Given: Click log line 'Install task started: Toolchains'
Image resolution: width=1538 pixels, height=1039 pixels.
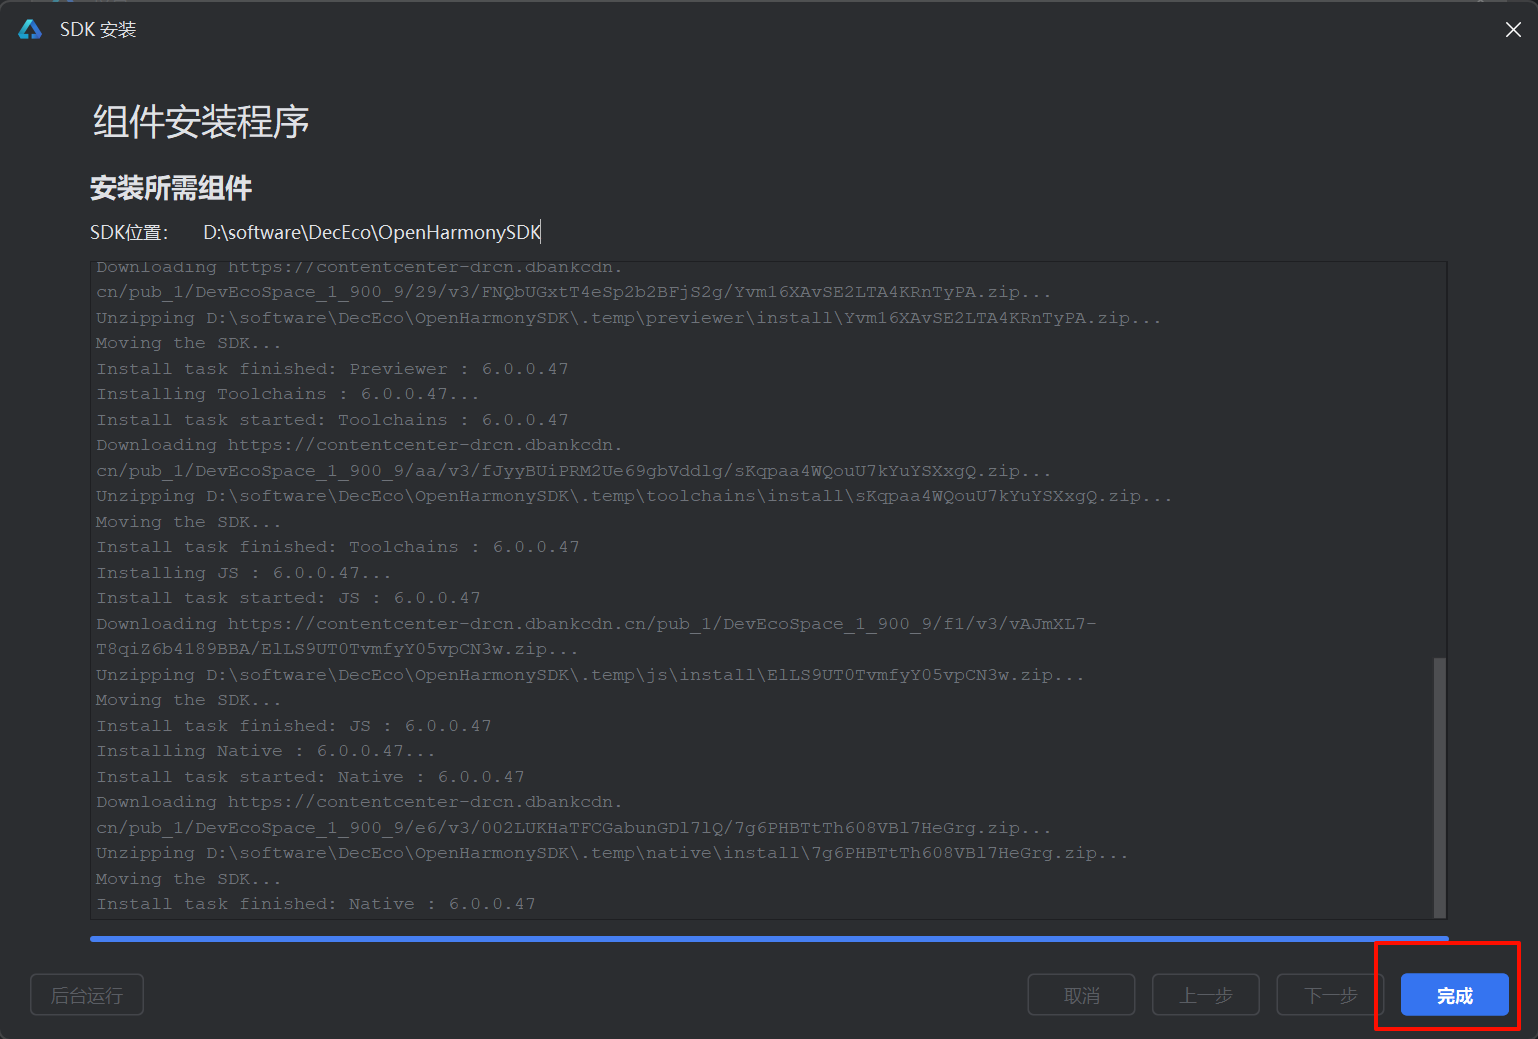Looking at the screenshot, I should click(x=332, y=420).
